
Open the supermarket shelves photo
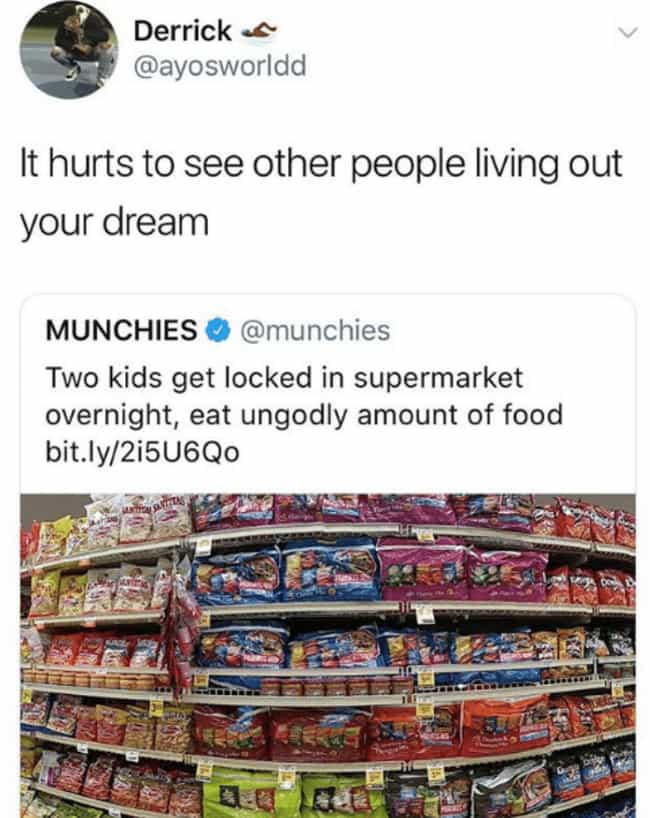pyautogui.click(x=328, y=656)
